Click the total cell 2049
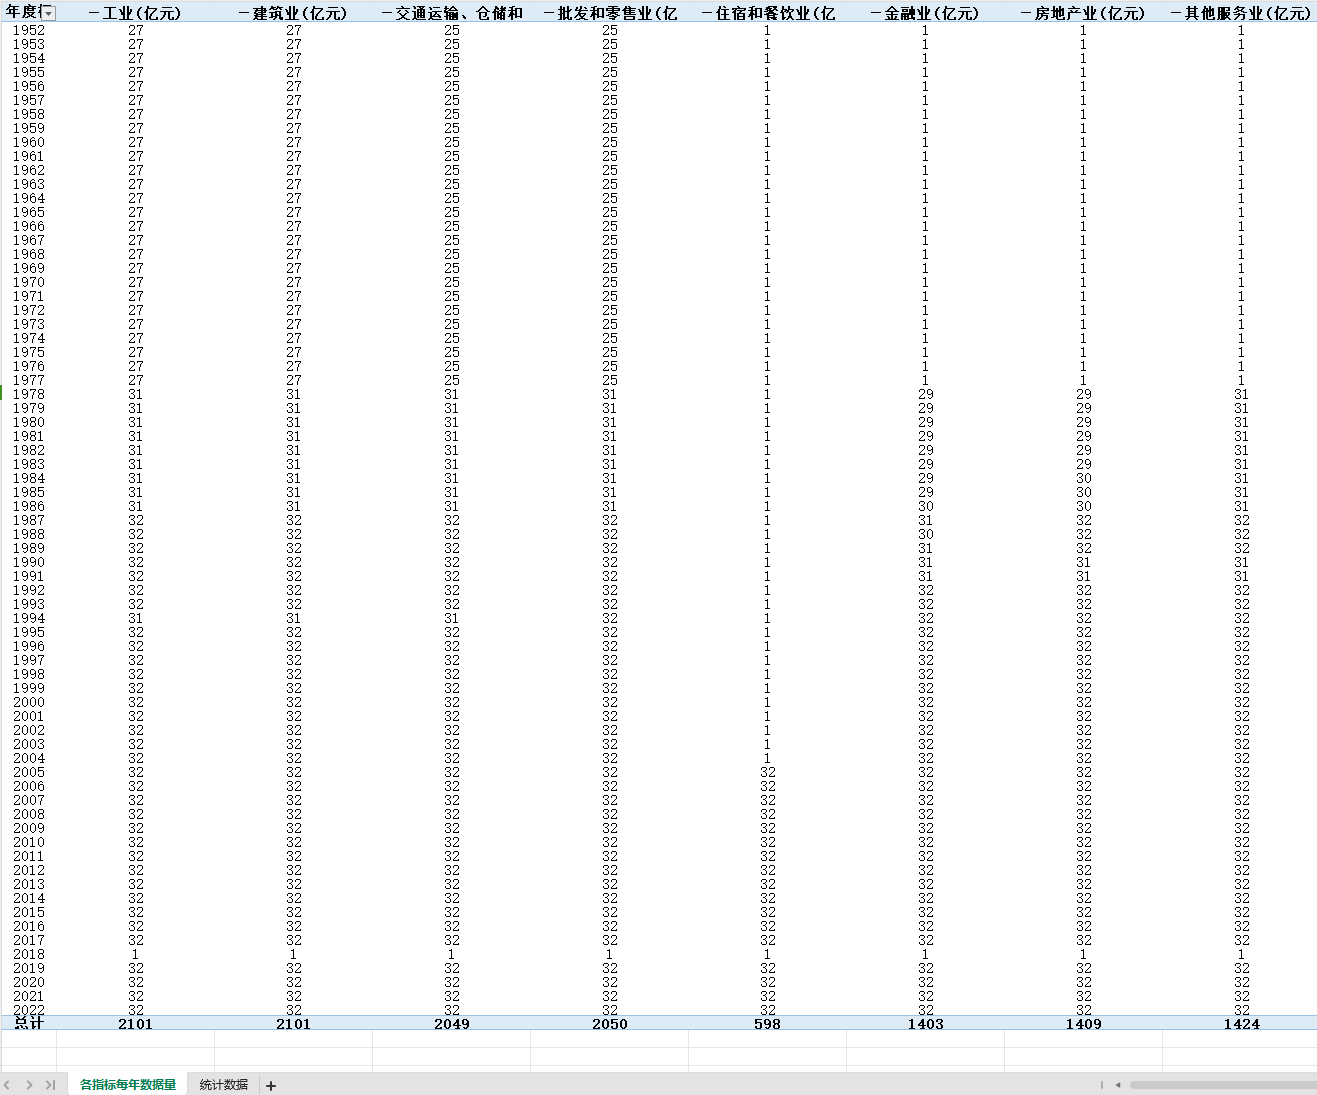The height and width of the screenshot is (1095, 1317). pyautogui.click(x=452, y=1024)
